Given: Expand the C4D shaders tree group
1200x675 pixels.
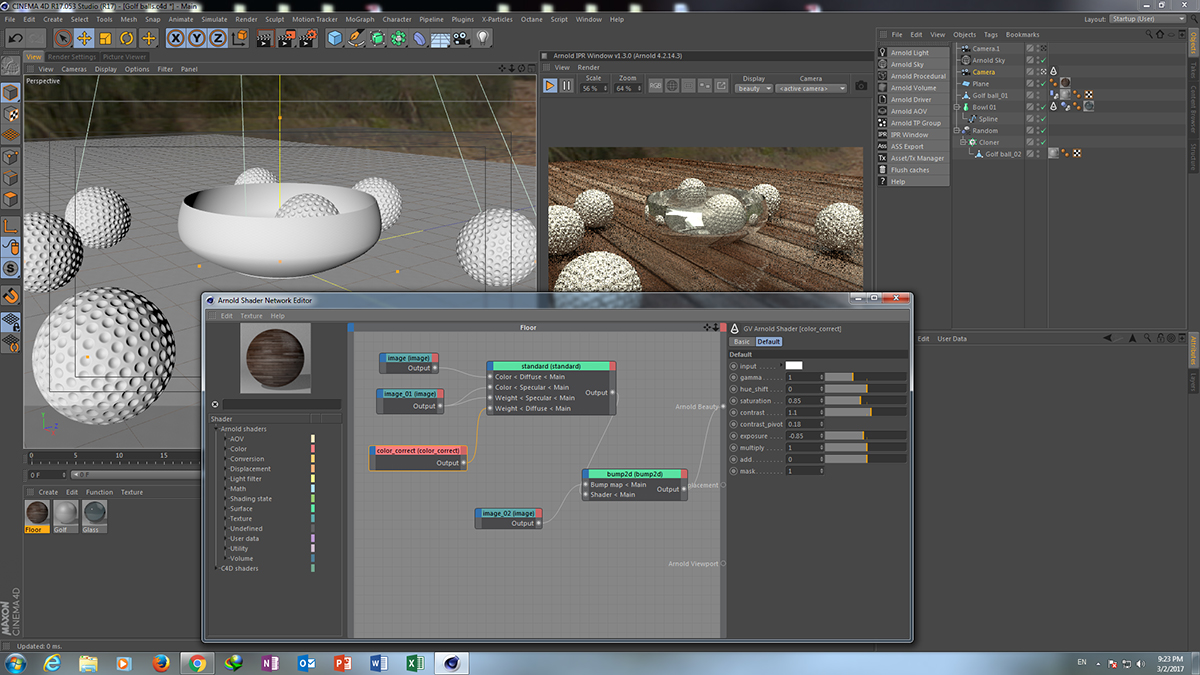Looking at the screenshot, I should [x=216, y=568].
